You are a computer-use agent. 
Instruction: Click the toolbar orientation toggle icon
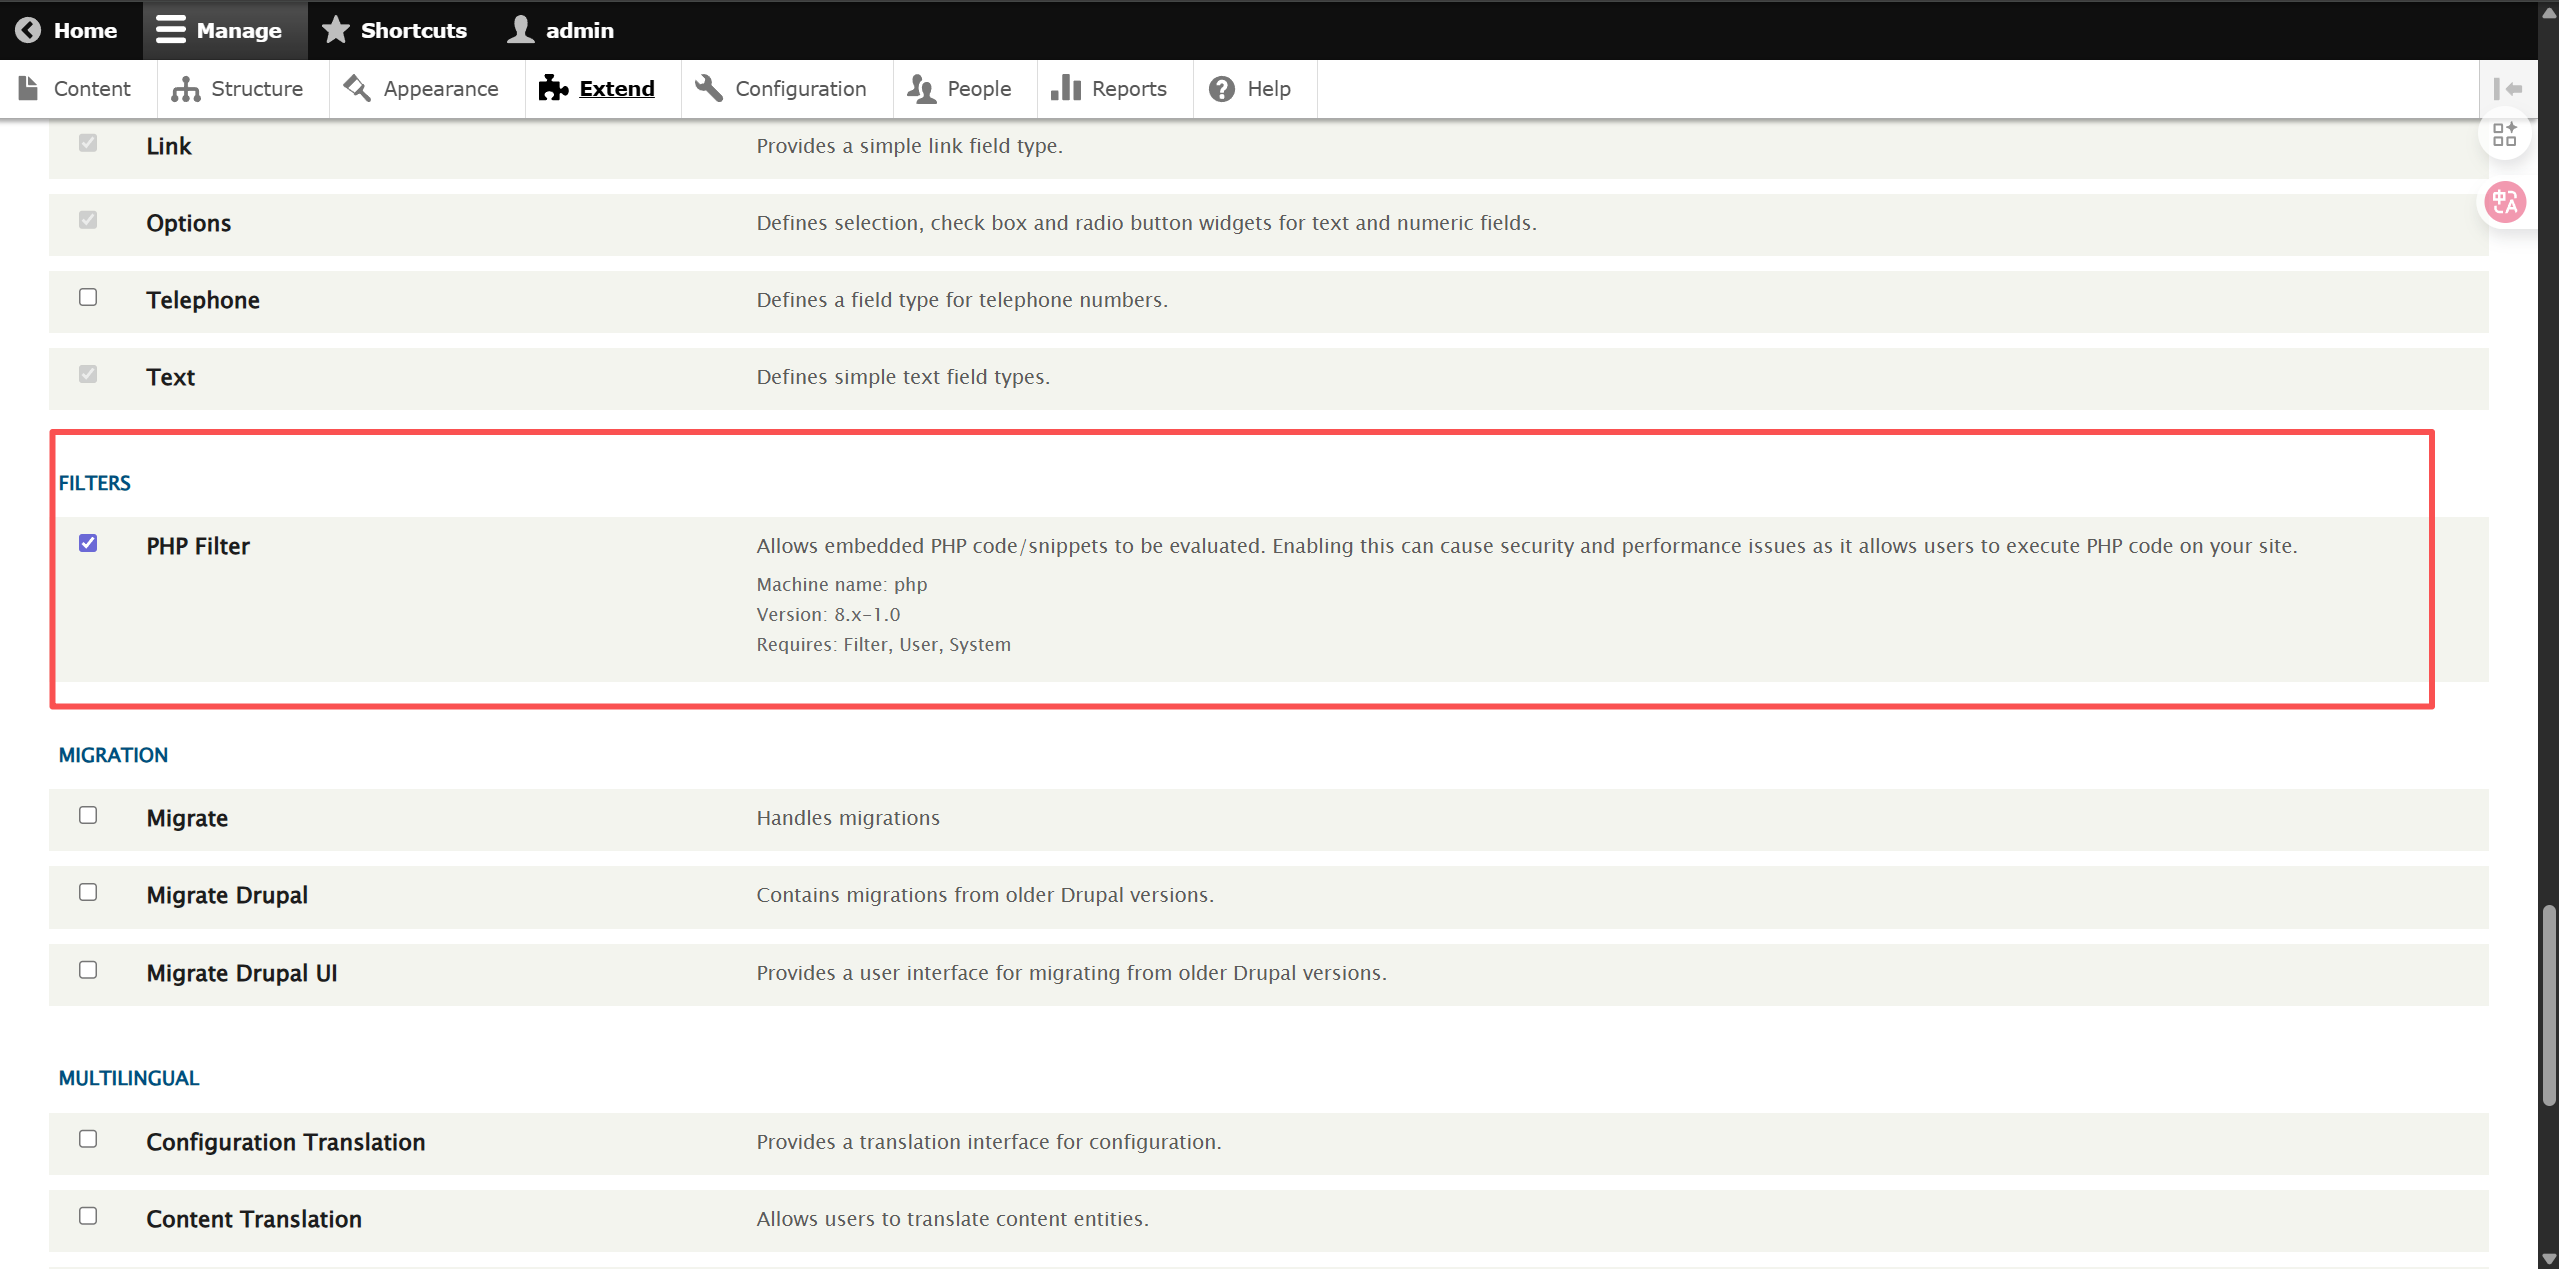(x=2507, y=89)
